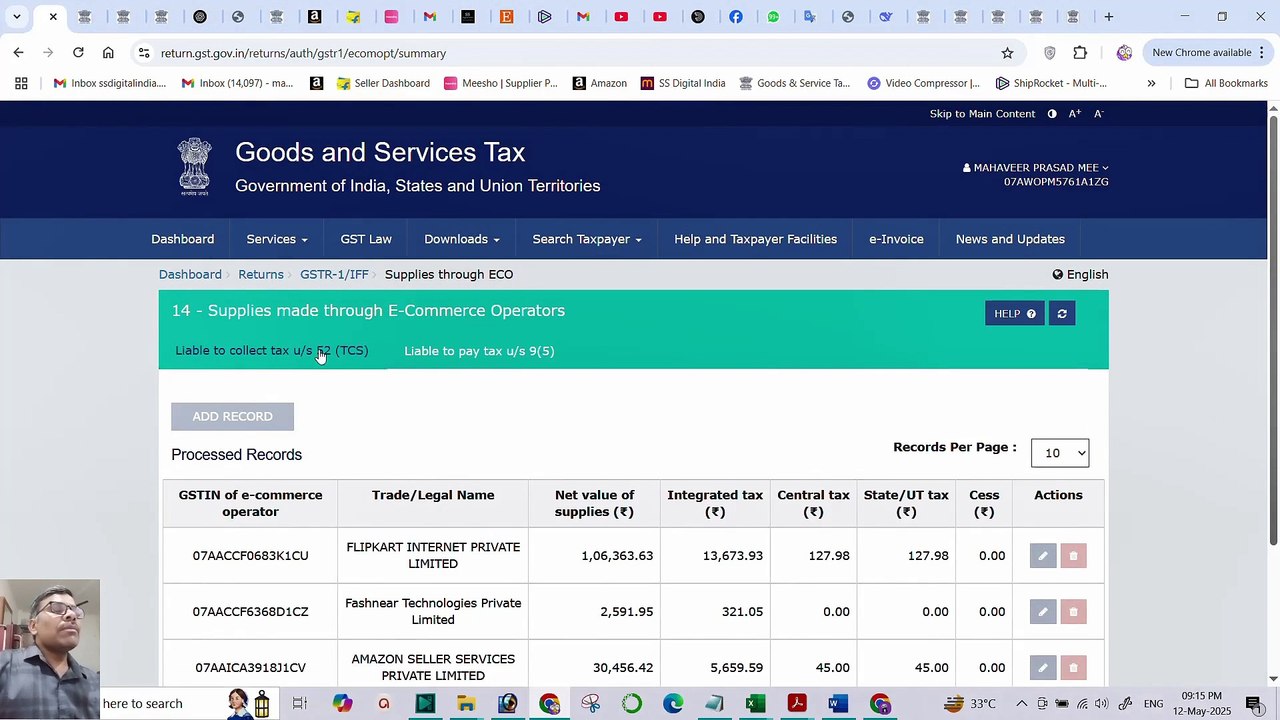Switch to the Facebook browser tab
The image size is (1280, 720).
click(x=736, y=17)
